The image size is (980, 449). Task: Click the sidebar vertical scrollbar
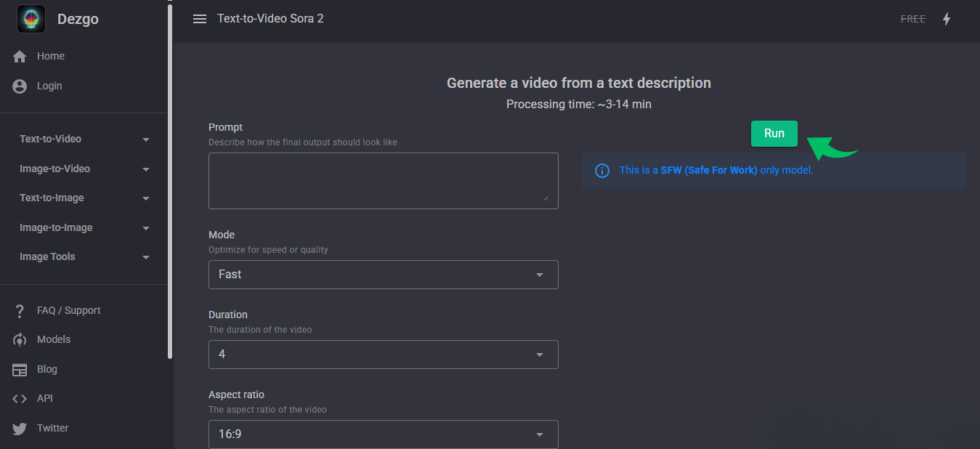click(x=170, y=181)
